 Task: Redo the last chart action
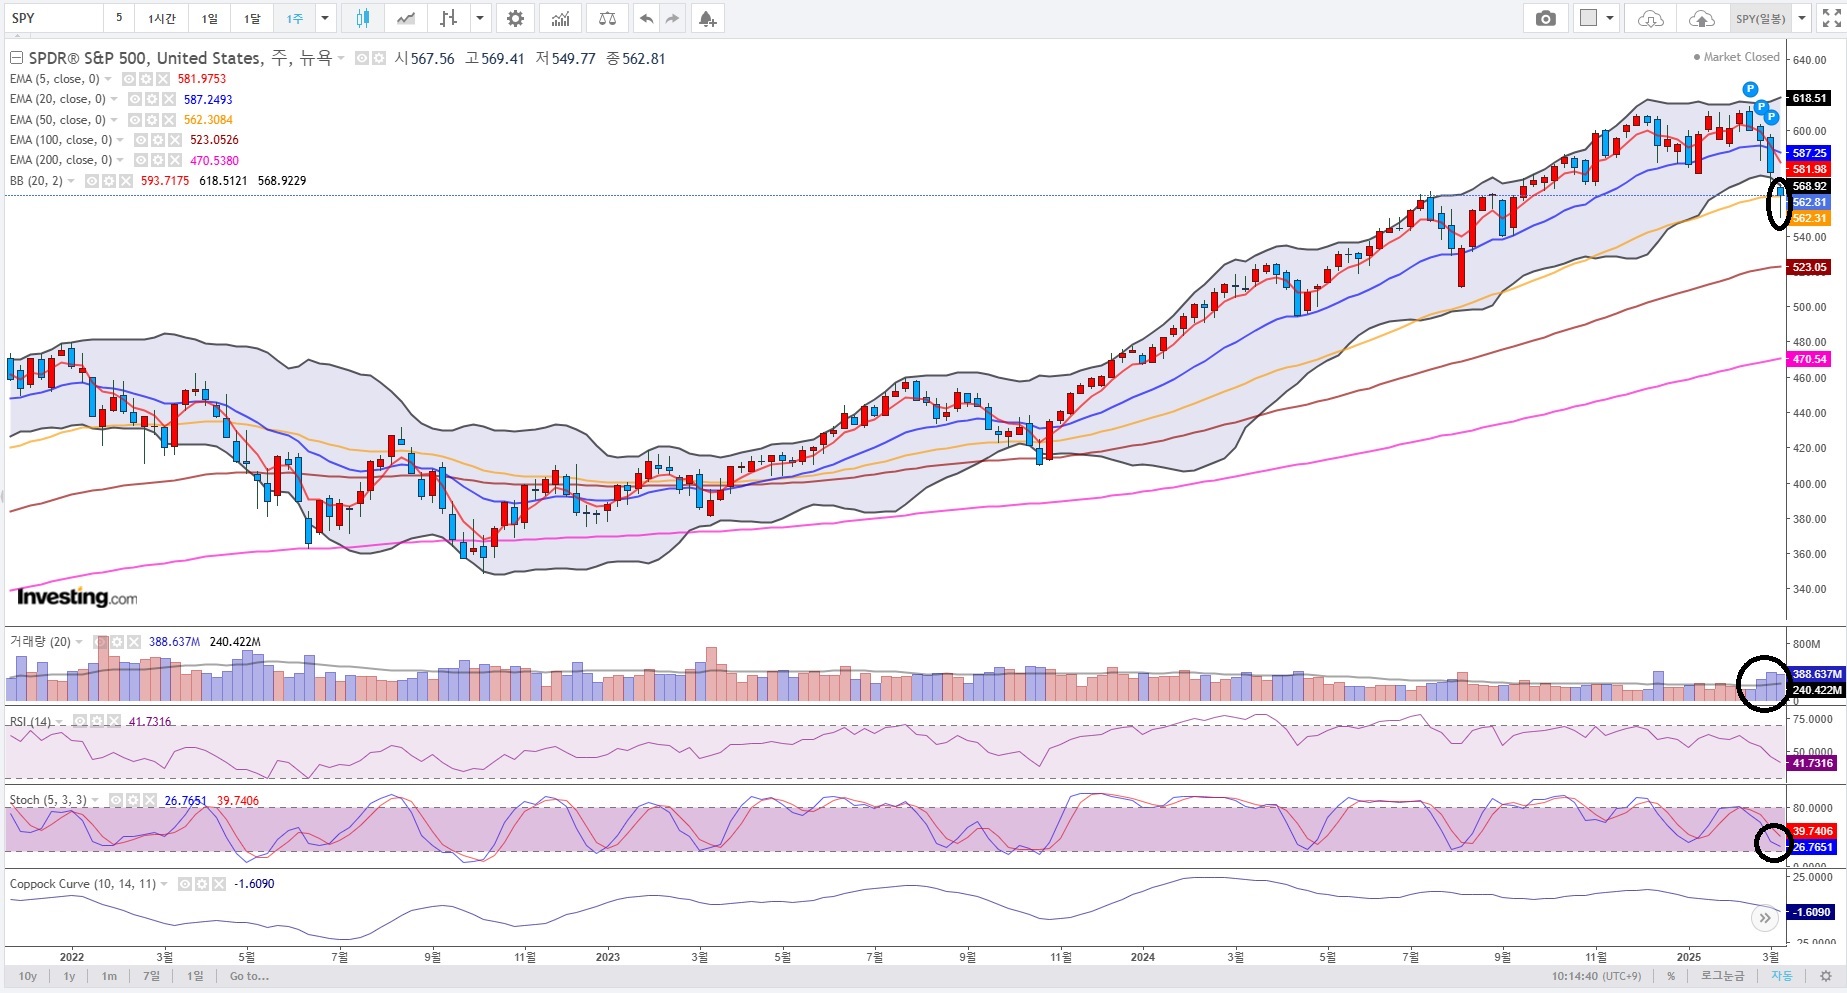point(672,18)
